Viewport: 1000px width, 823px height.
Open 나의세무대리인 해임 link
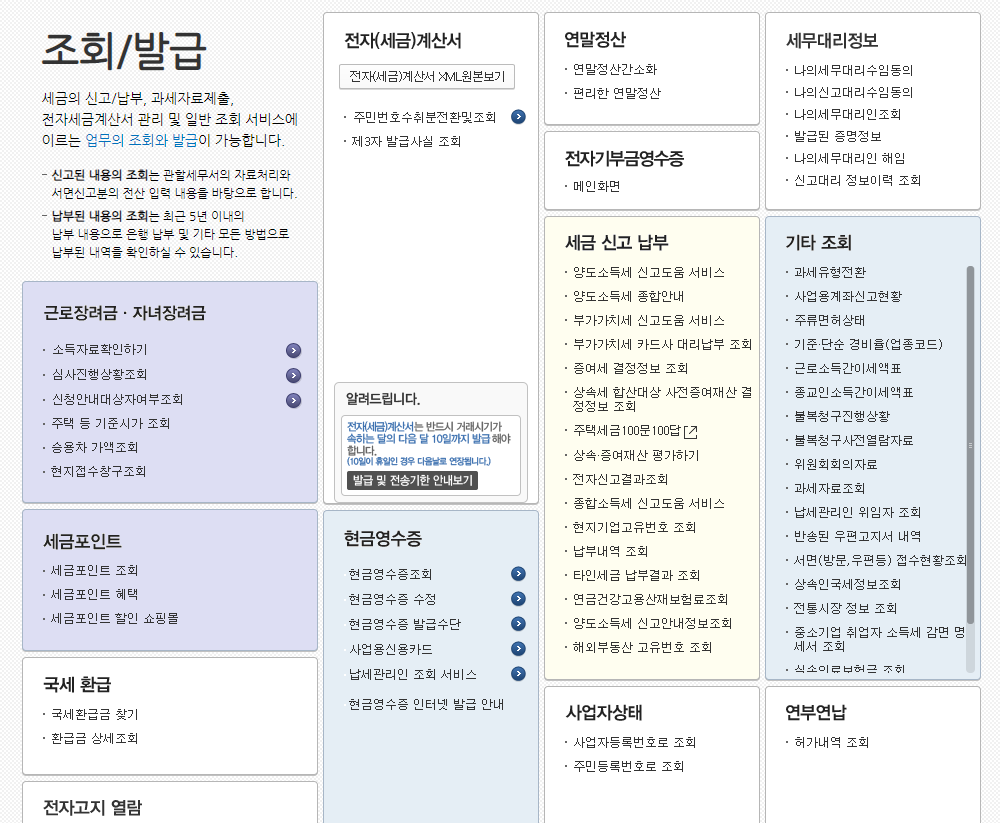pos(849,158)
